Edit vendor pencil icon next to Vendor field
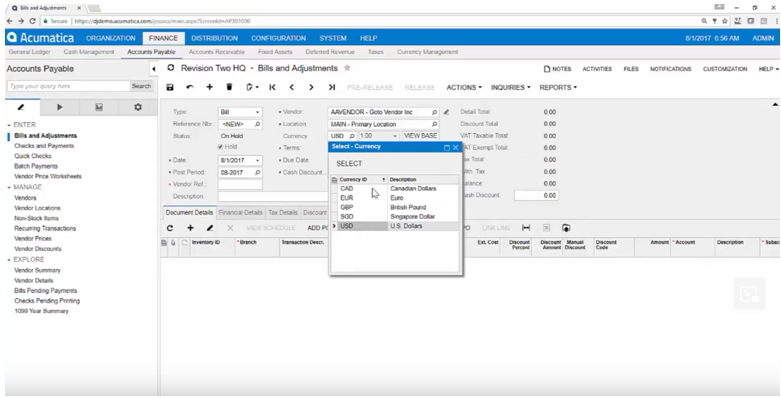This screenshot has height=398, width=781. (446, 112)
